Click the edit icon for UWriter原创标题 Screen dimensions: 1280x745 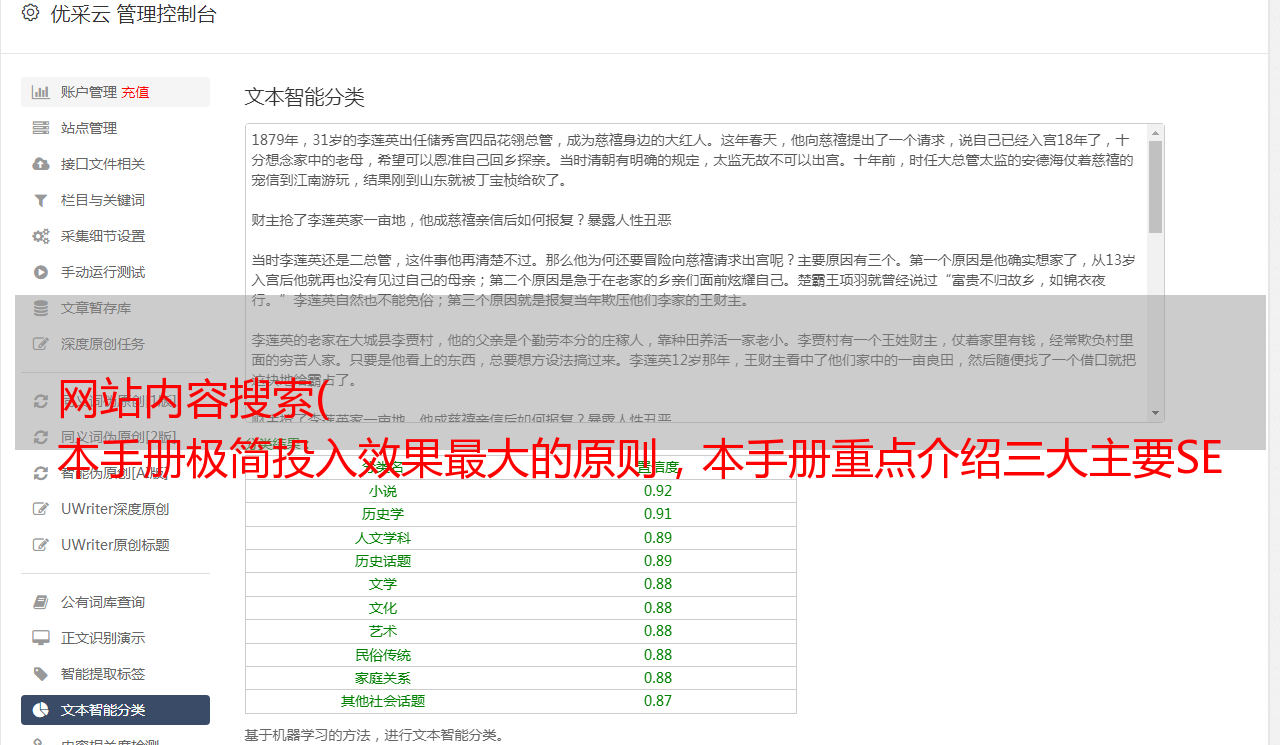(41, 545)
